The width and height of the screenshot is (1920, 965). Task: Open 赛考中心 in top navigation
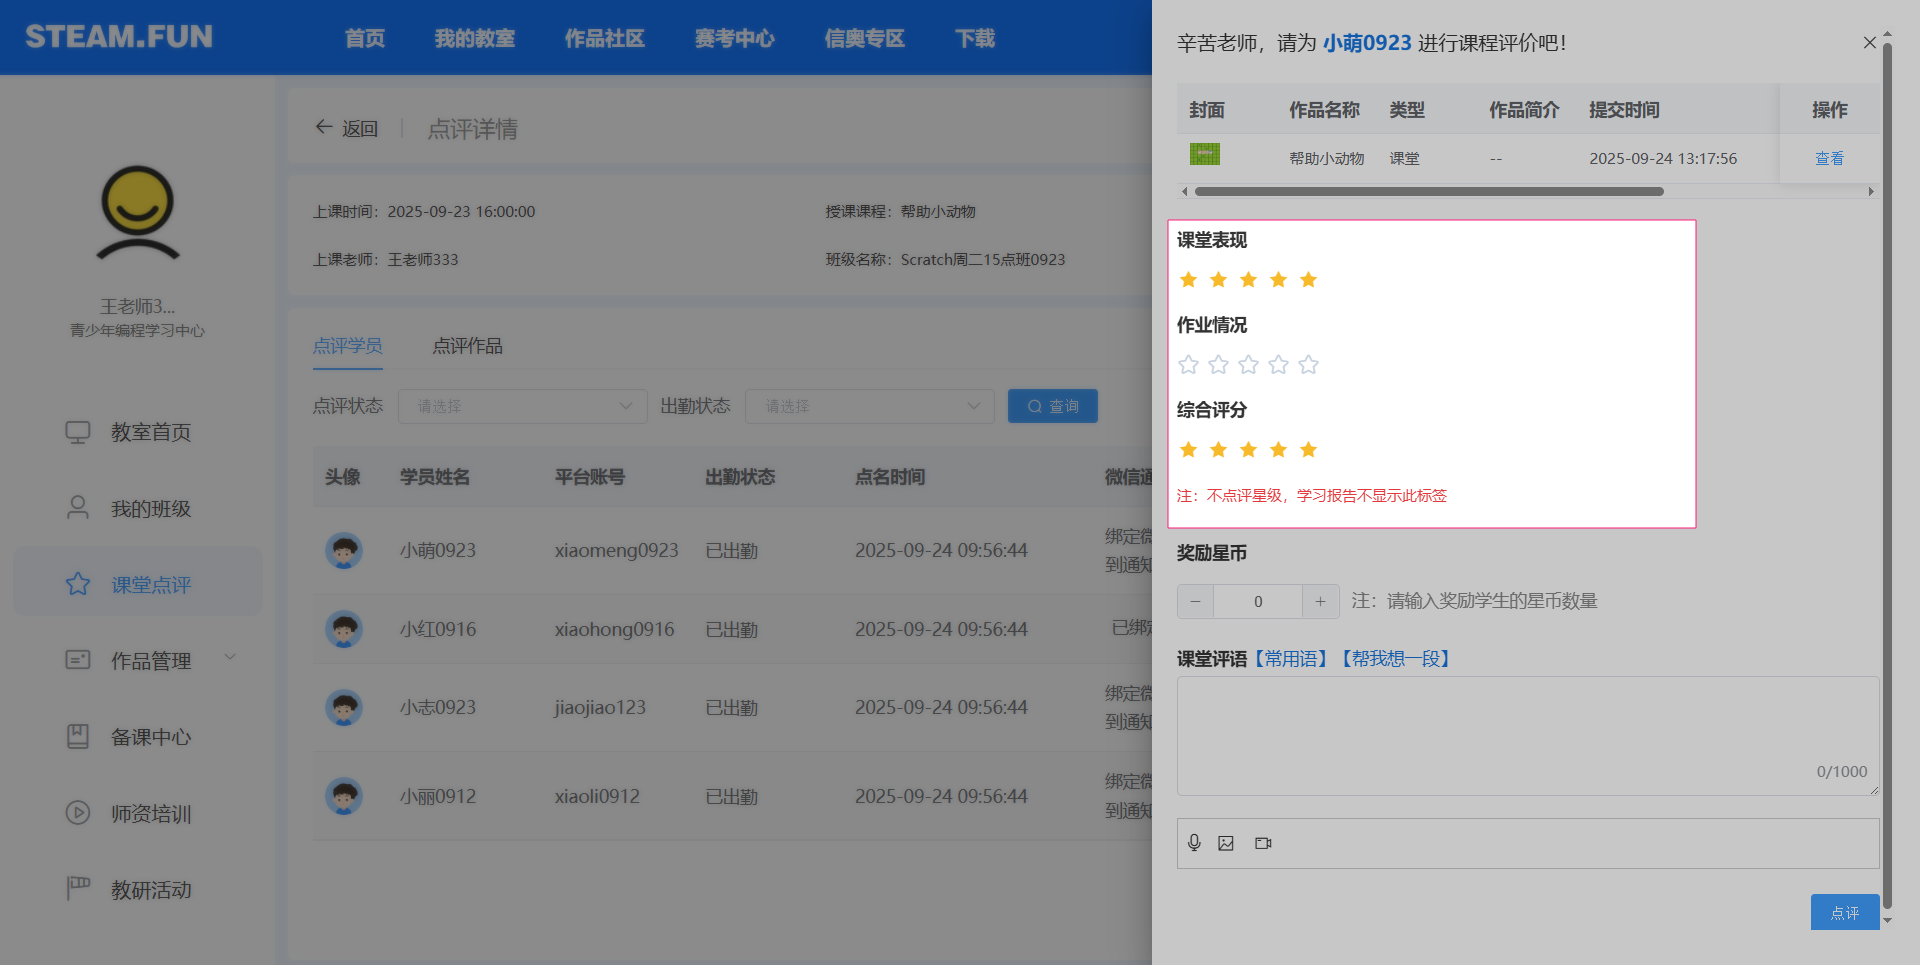tap(734, 38)
